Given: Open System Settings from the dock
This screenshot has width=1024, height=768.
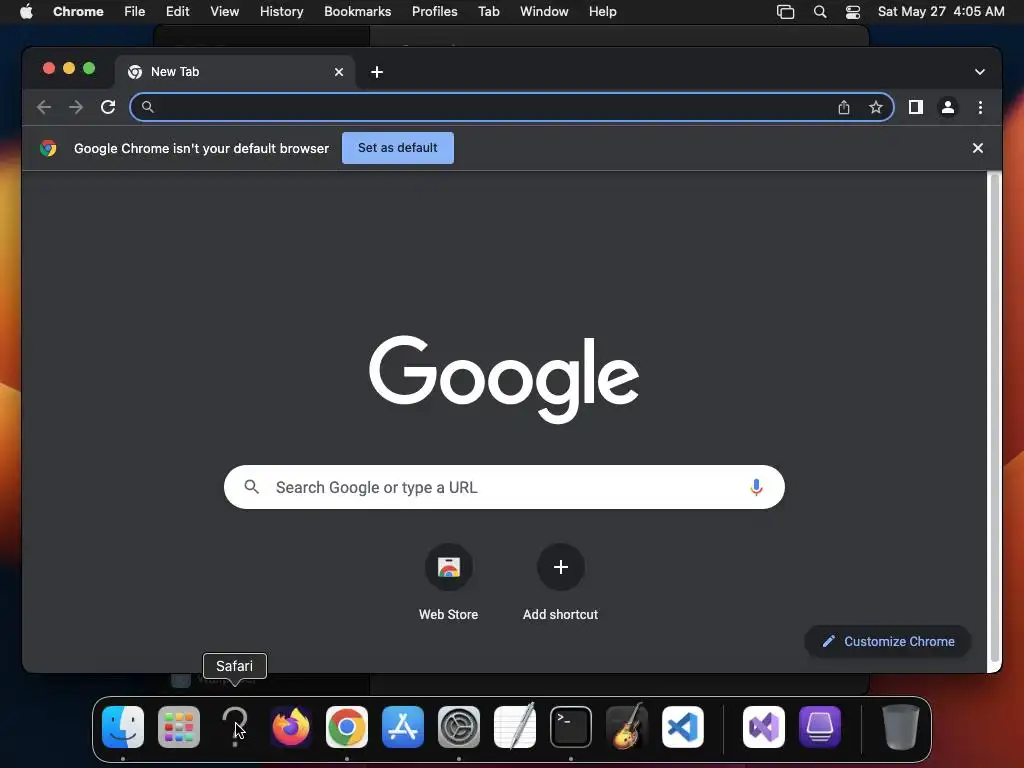Looking at the screenshot, I should pos(459,727).
